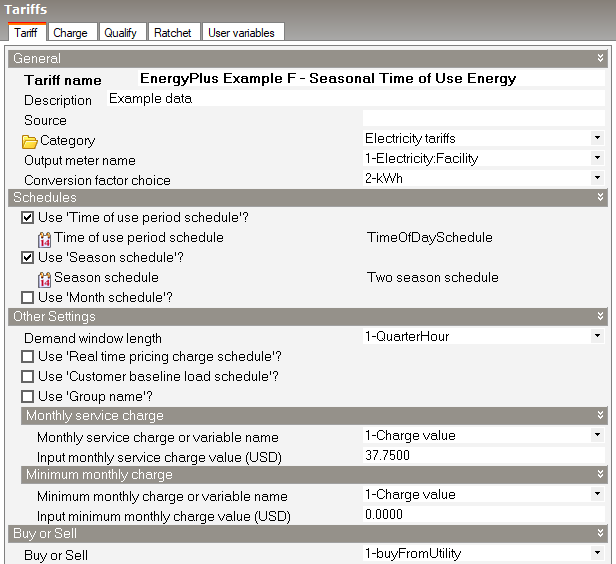Open the Buy or Sell dropdown
The height and width of the screenshot is (564, 616).
(x=597, y=553)
